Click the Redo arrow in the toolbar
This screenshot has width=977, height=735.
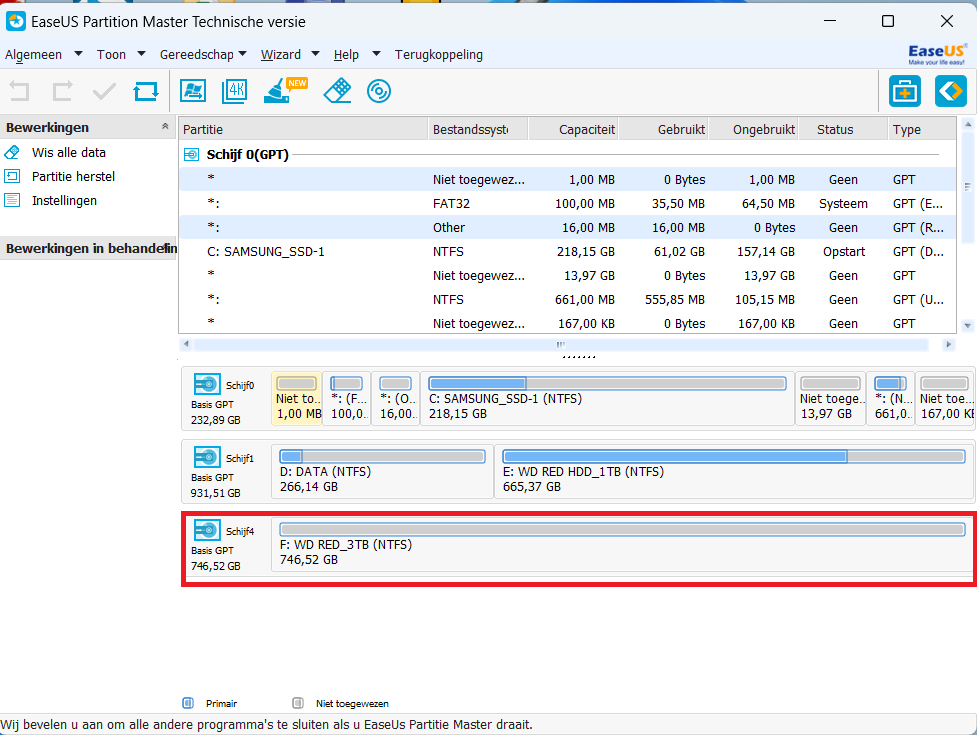[62, 92]
